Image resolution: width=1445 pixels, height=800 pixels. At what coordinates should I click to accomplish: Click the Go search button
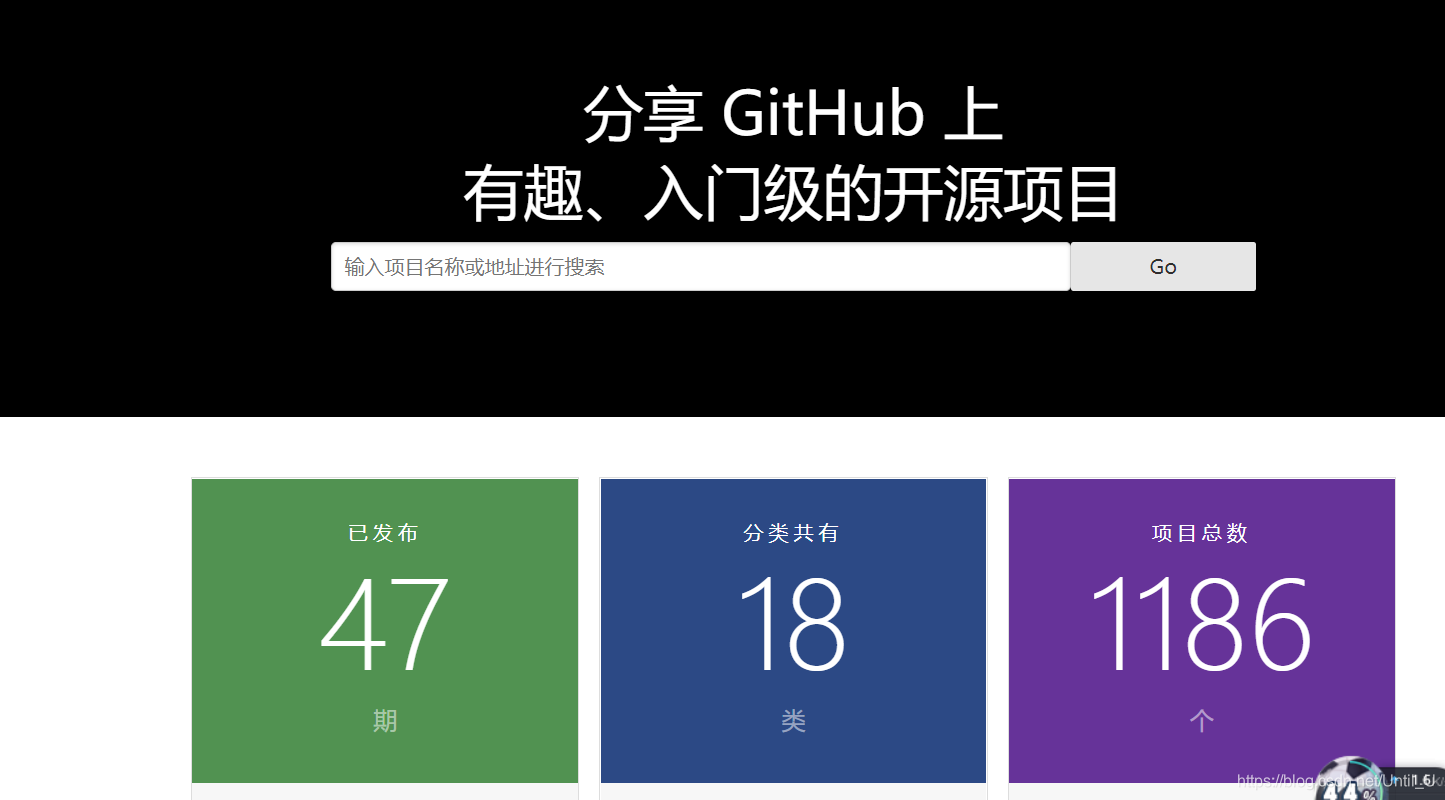coord(1163,267)
